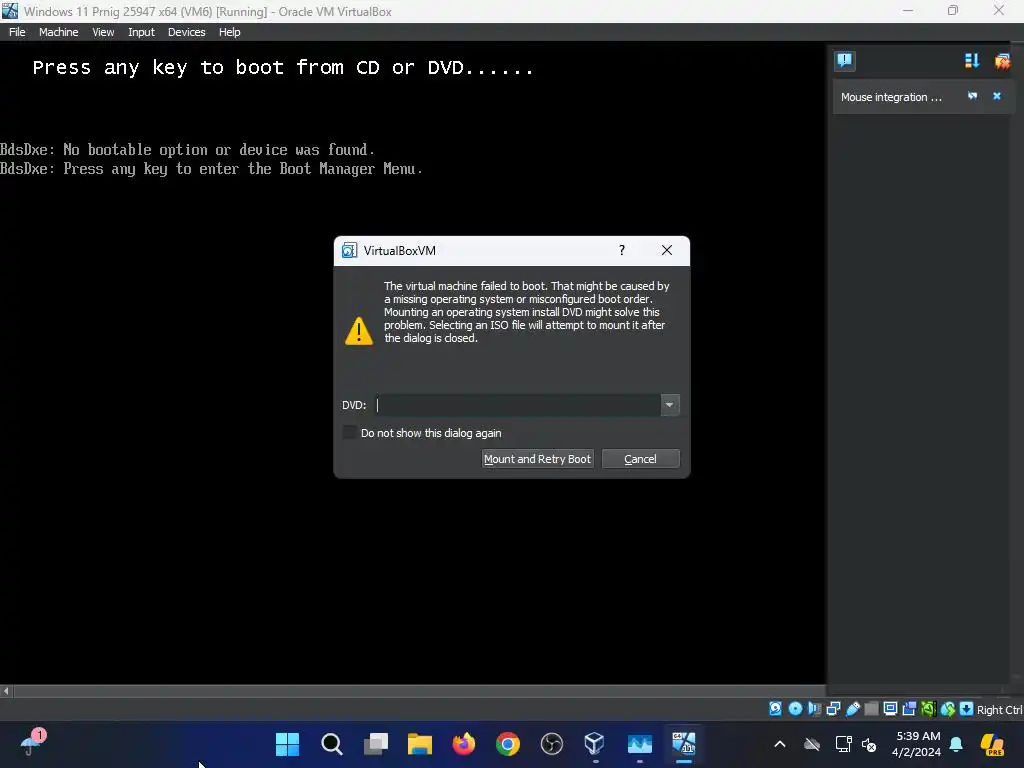Open the Machine menu

coord(58,32)
